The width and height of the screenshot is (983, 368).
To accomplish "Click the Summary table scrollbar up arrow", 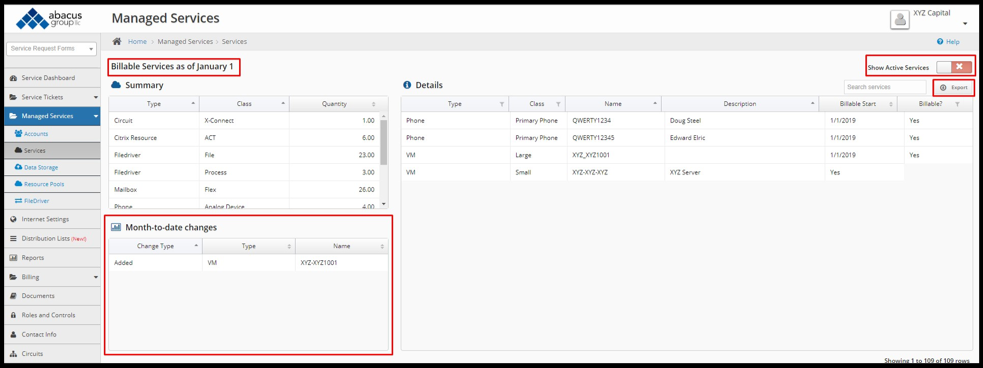I will [x=384, y=117].
